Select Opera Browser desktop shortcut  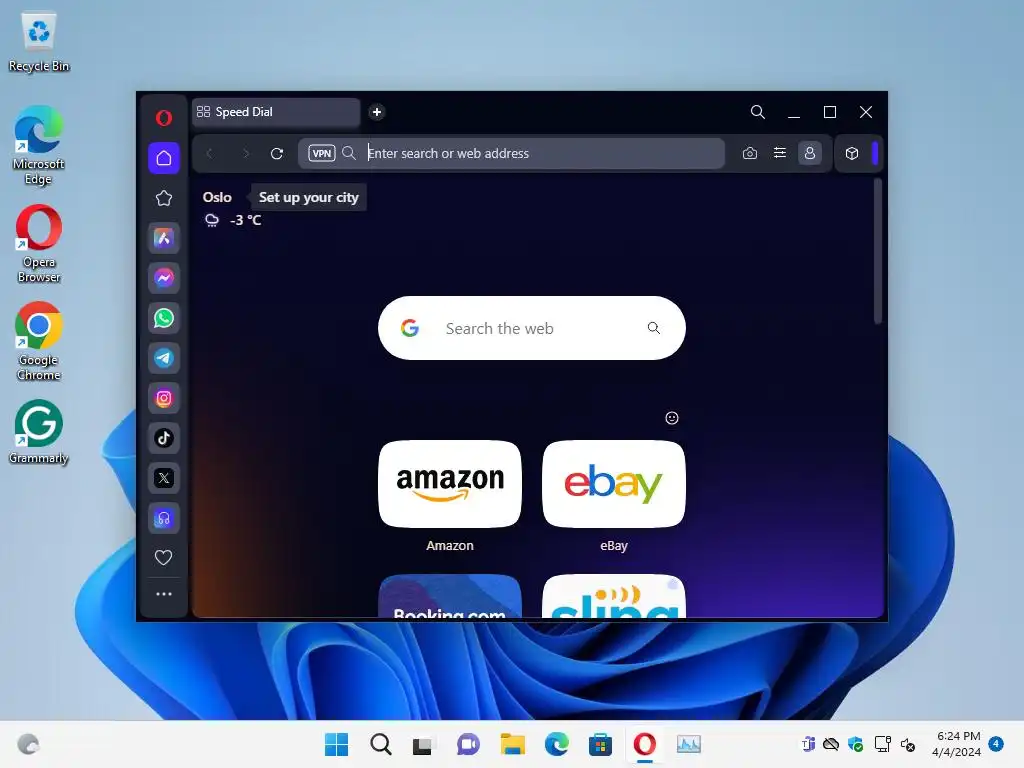(x=39, y=244)
